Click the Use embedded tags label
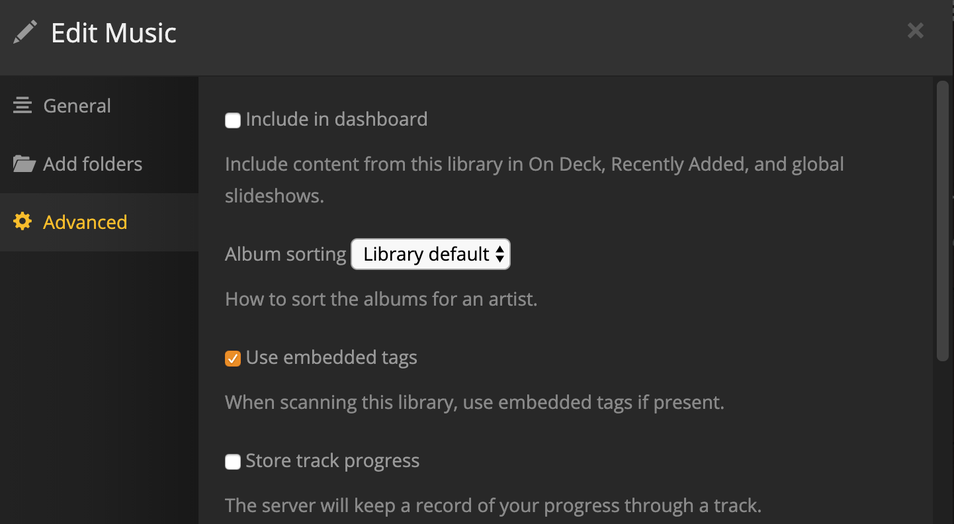Viewport: 954px width, 524px height. click(x=331, y=357)
